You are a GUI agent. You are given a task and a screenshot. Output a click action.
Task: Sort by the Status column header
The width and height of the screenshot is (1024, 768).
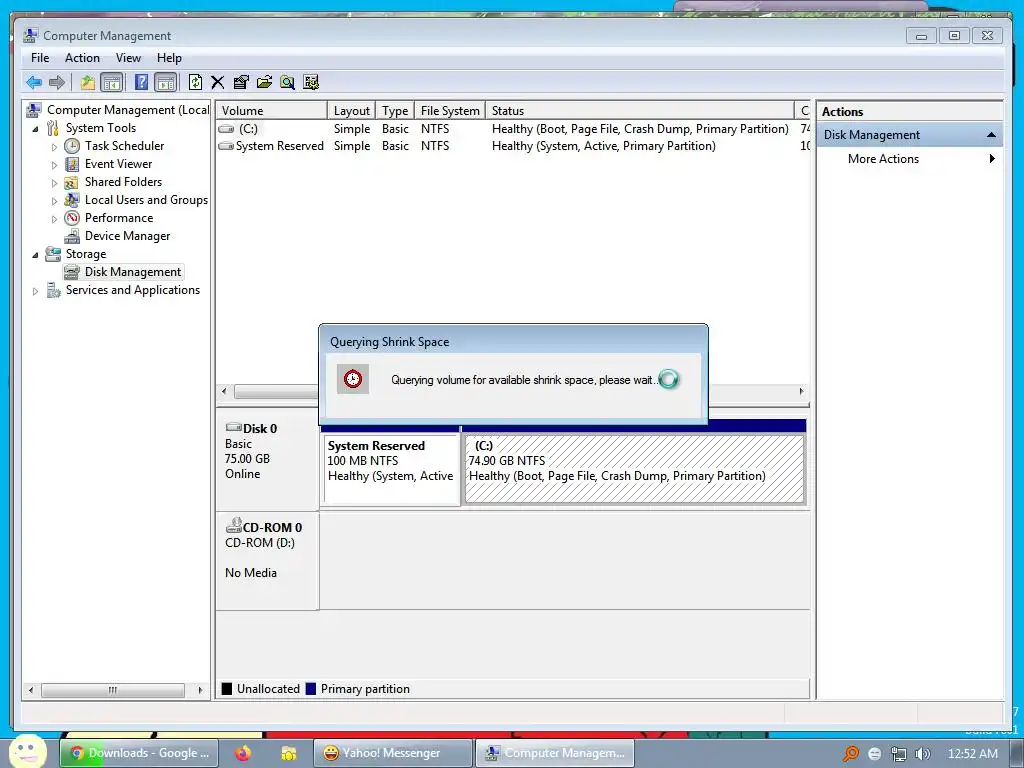(640, 110)
